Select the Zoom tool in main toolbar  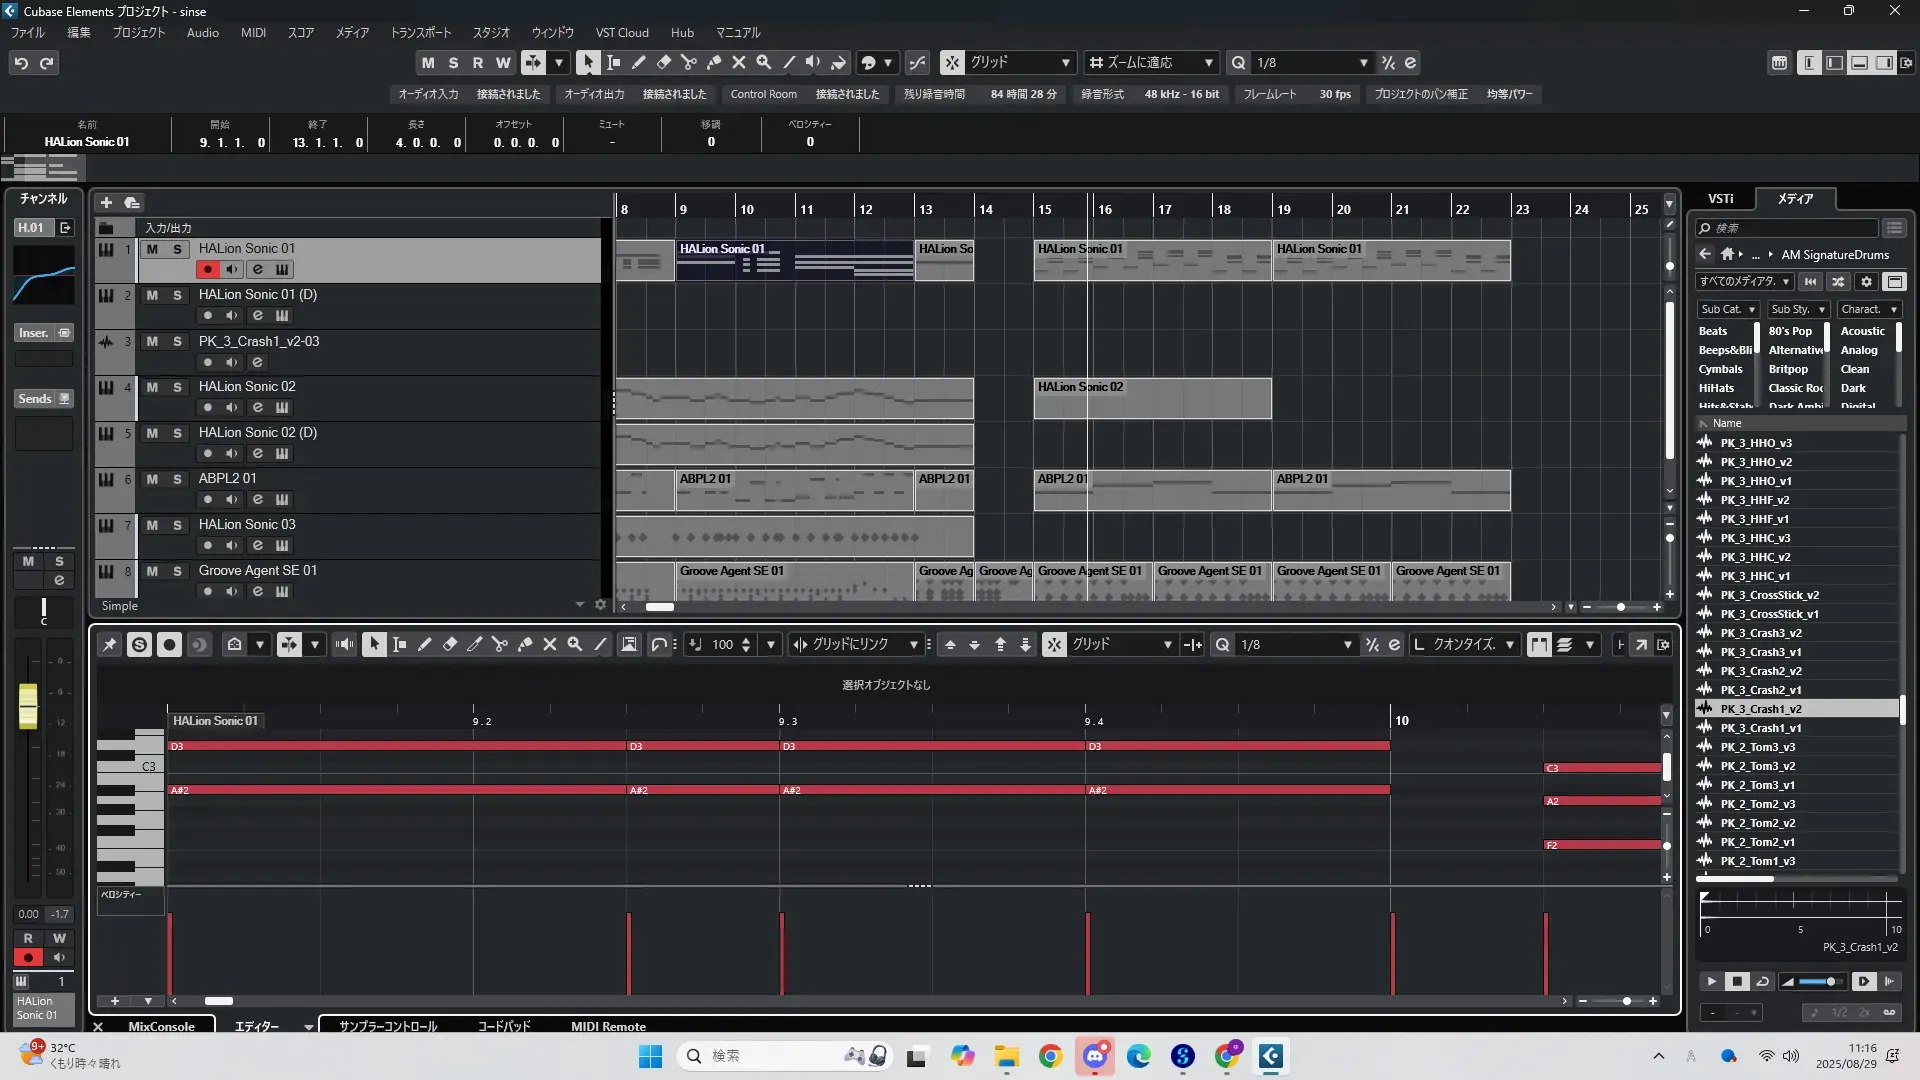click(764, 62)
